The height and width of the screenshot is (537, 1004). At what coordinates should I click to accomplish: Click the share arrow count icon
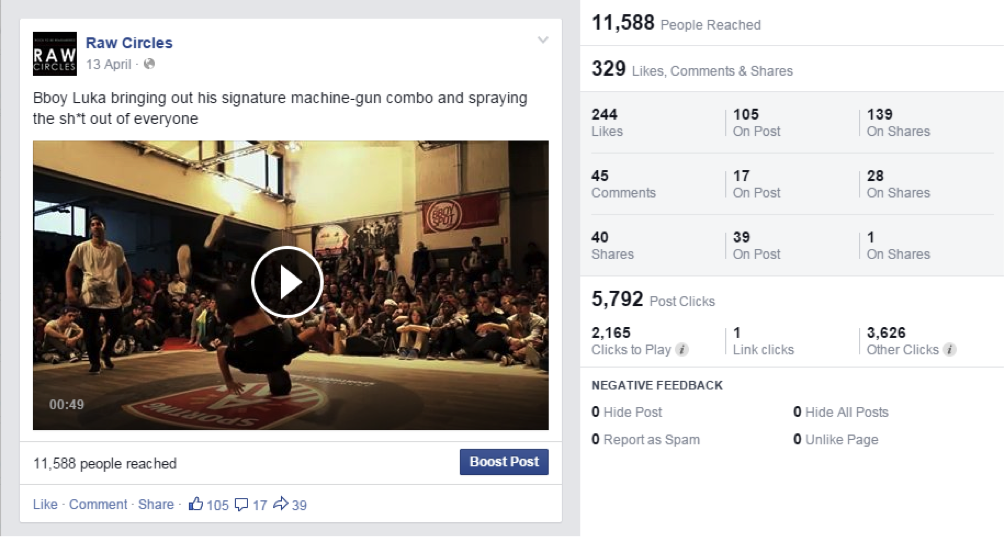point(280,505)
